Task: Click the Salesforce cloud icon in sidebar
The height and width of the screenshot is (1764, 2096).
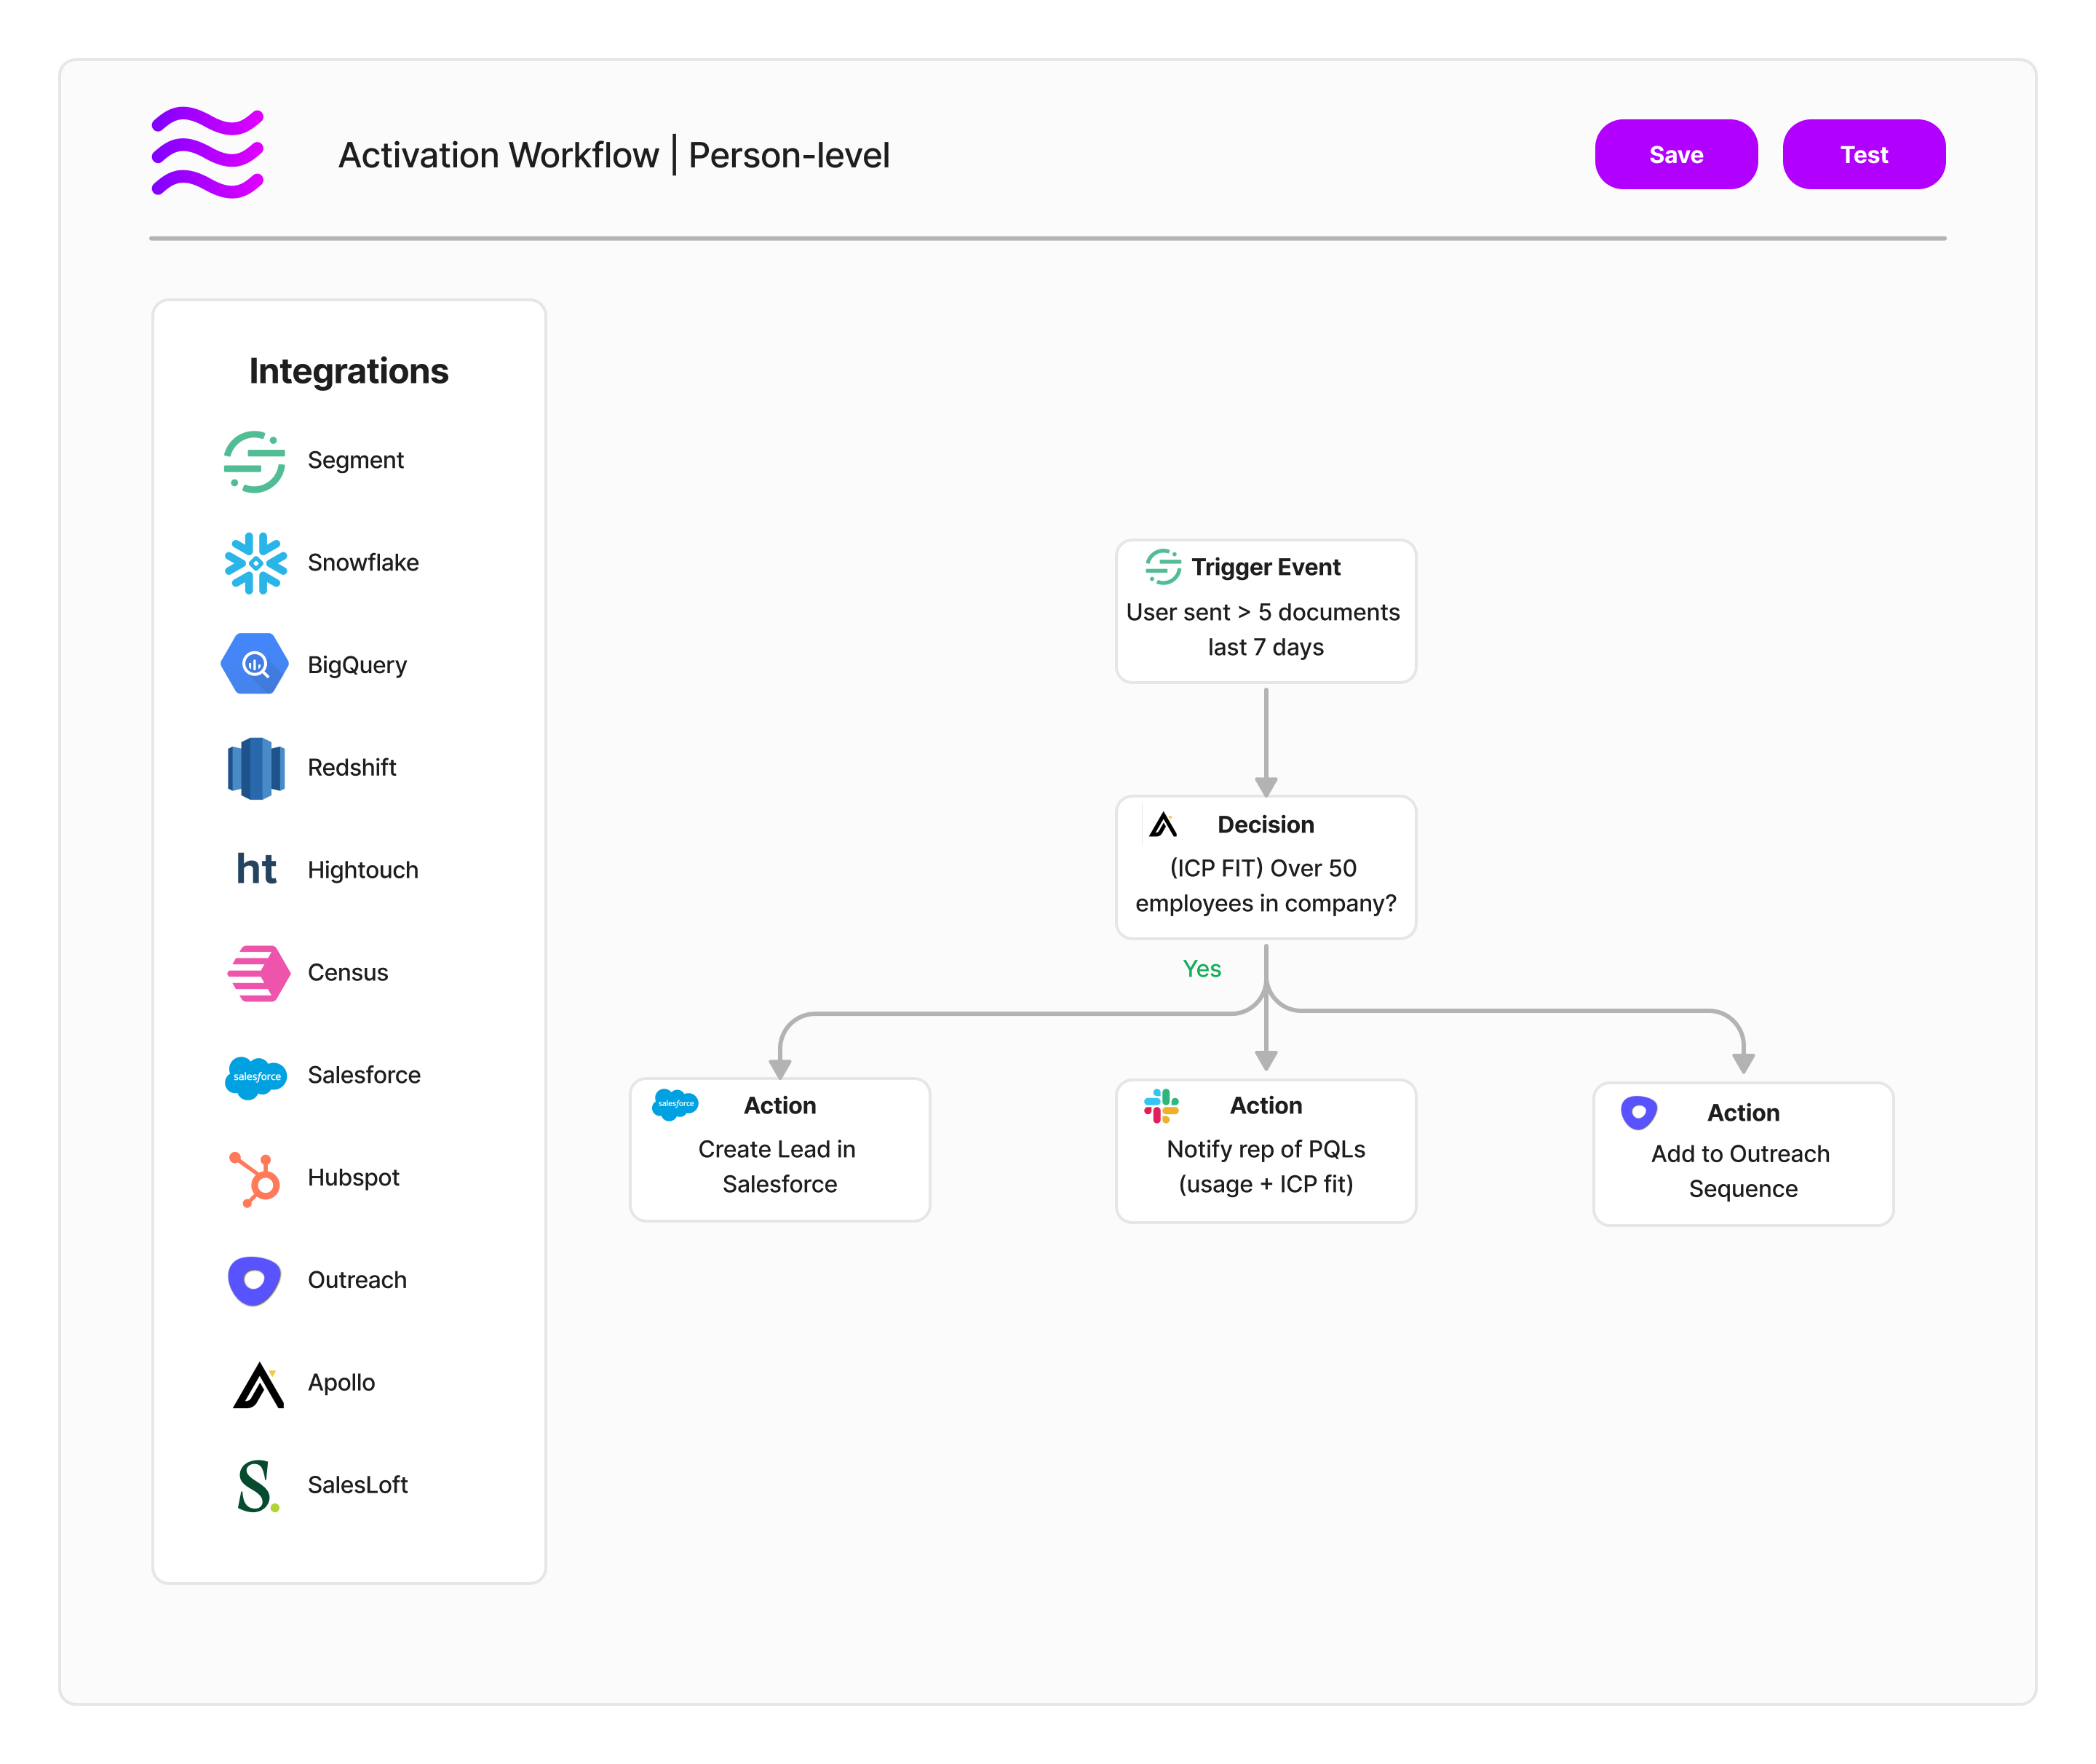Action: point(256,1077)
